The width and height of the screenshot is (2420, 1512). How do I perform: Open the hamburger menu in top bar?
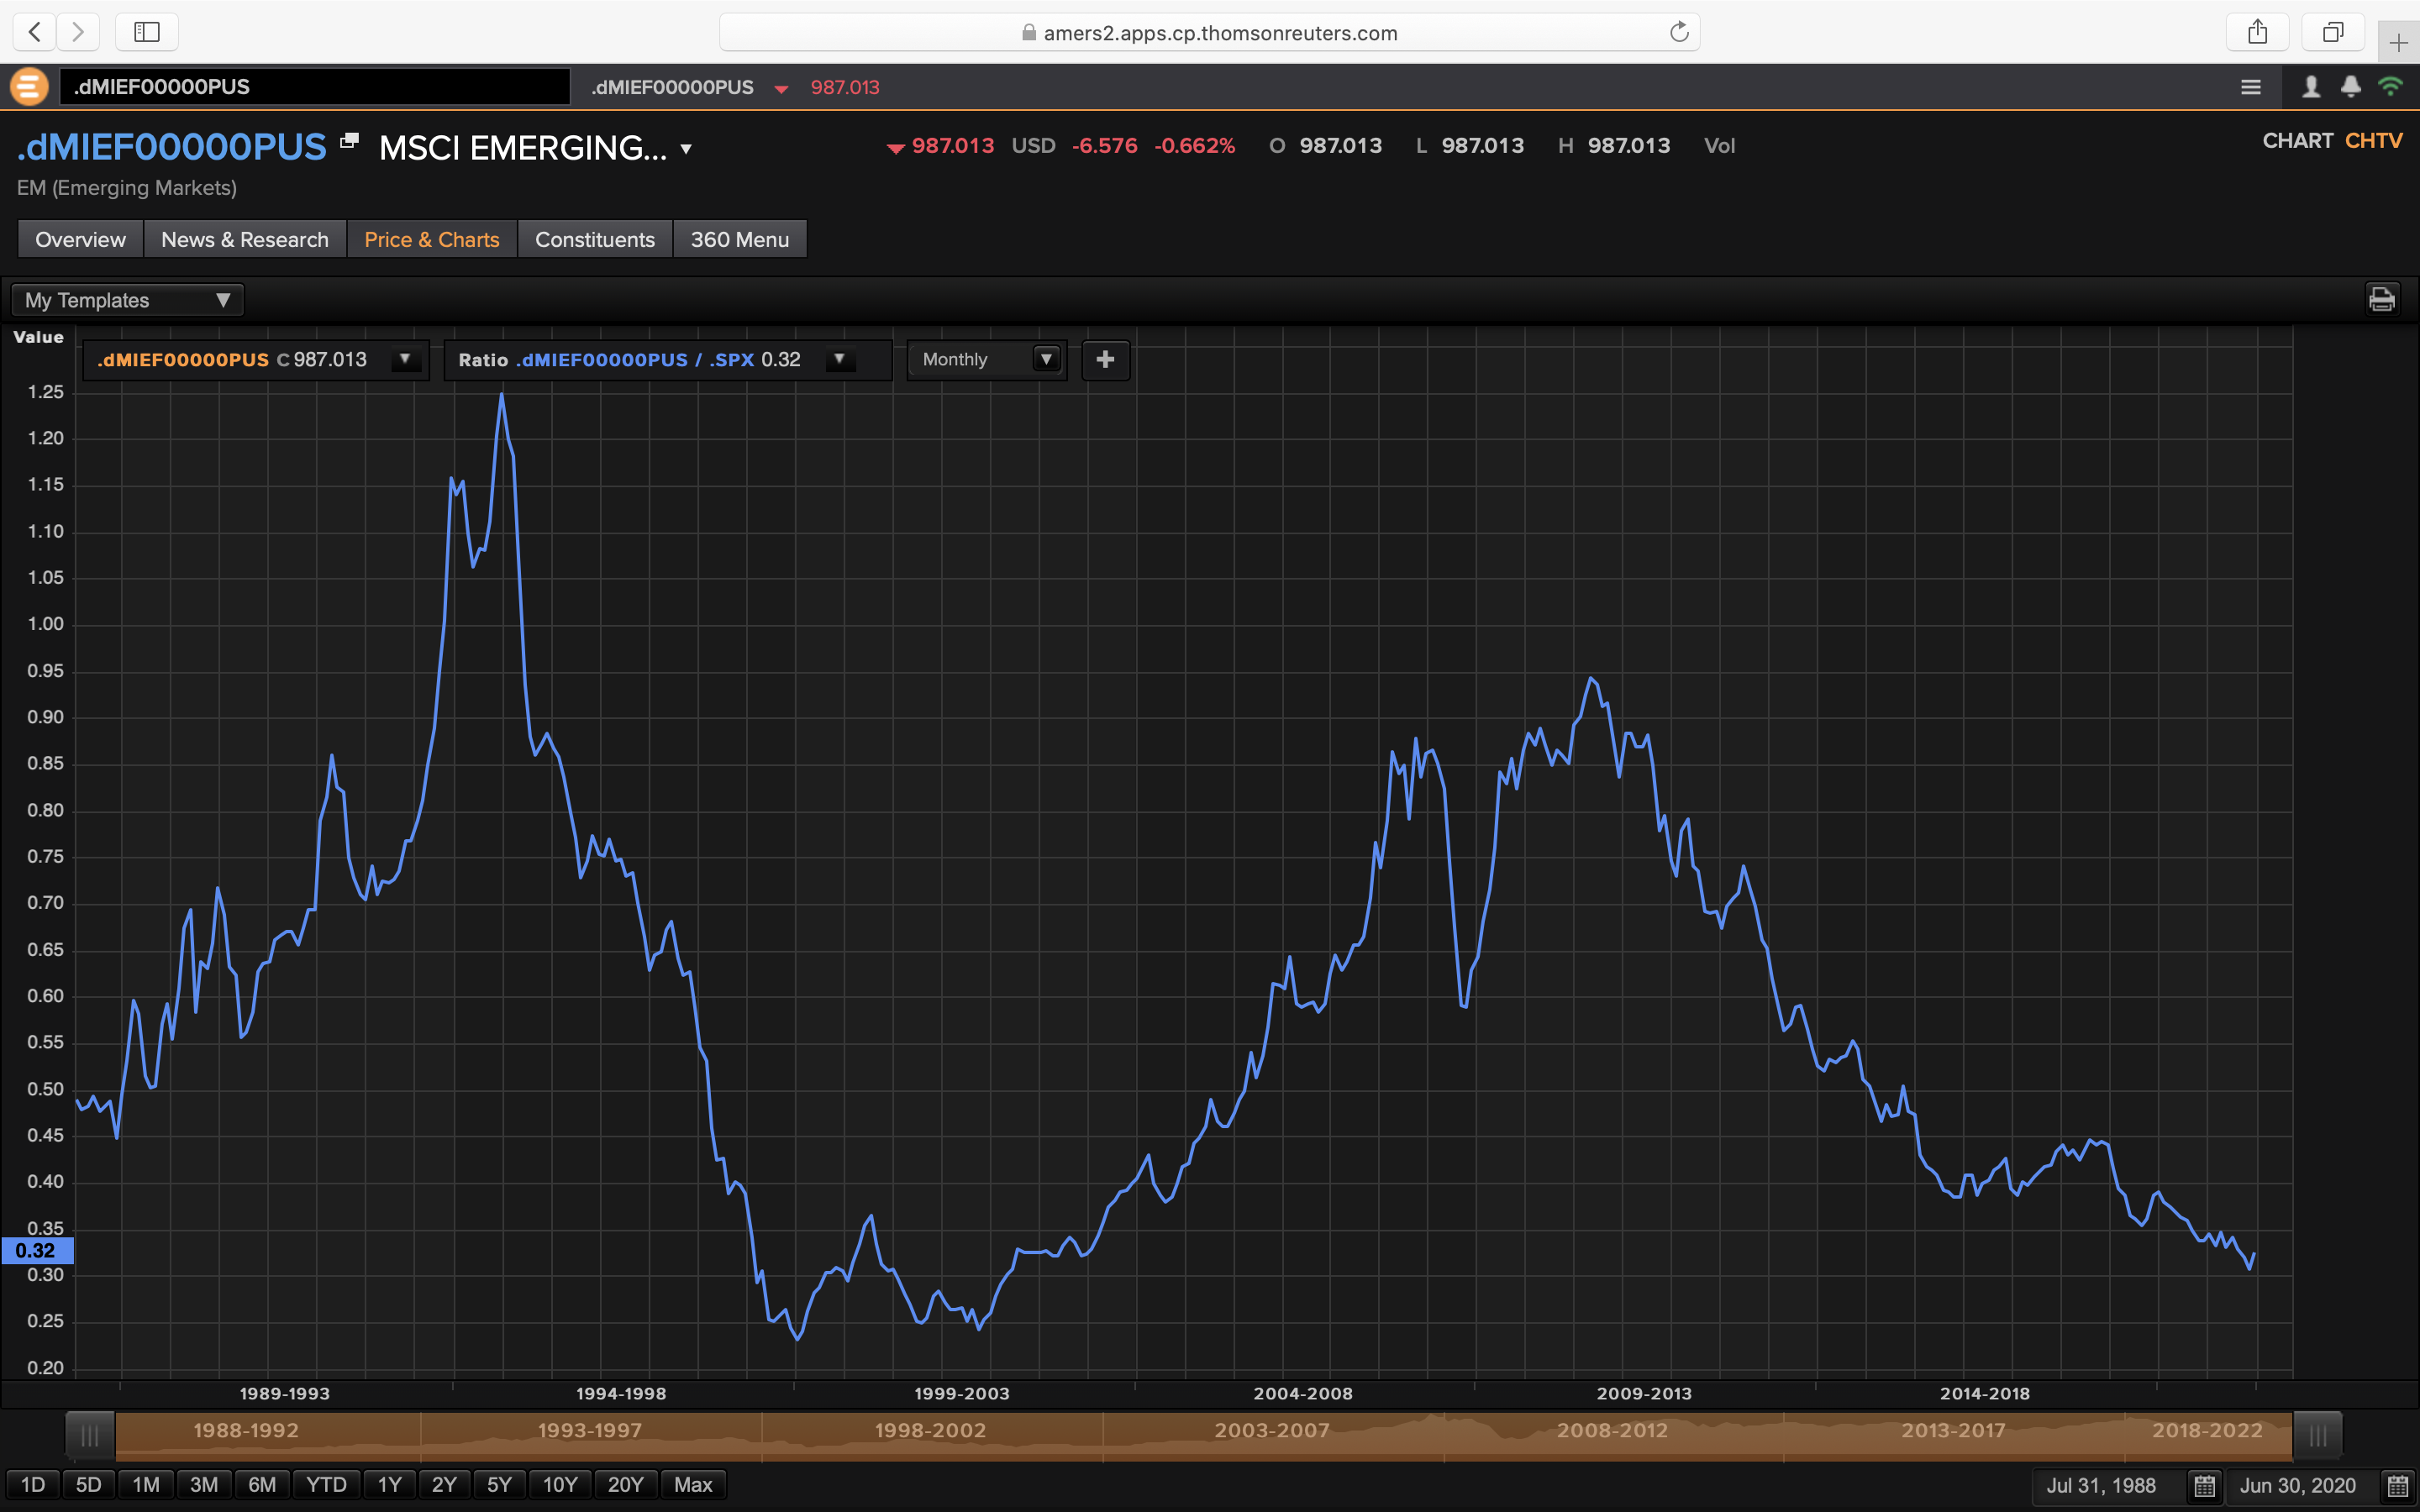(2250, 87)
